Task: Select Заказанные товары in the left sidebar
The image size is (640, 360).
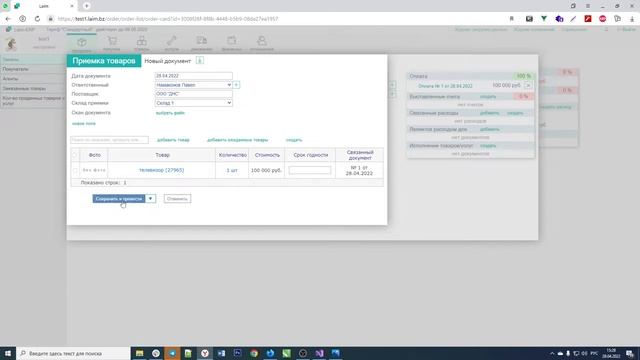Action: [x=33, y=89]
